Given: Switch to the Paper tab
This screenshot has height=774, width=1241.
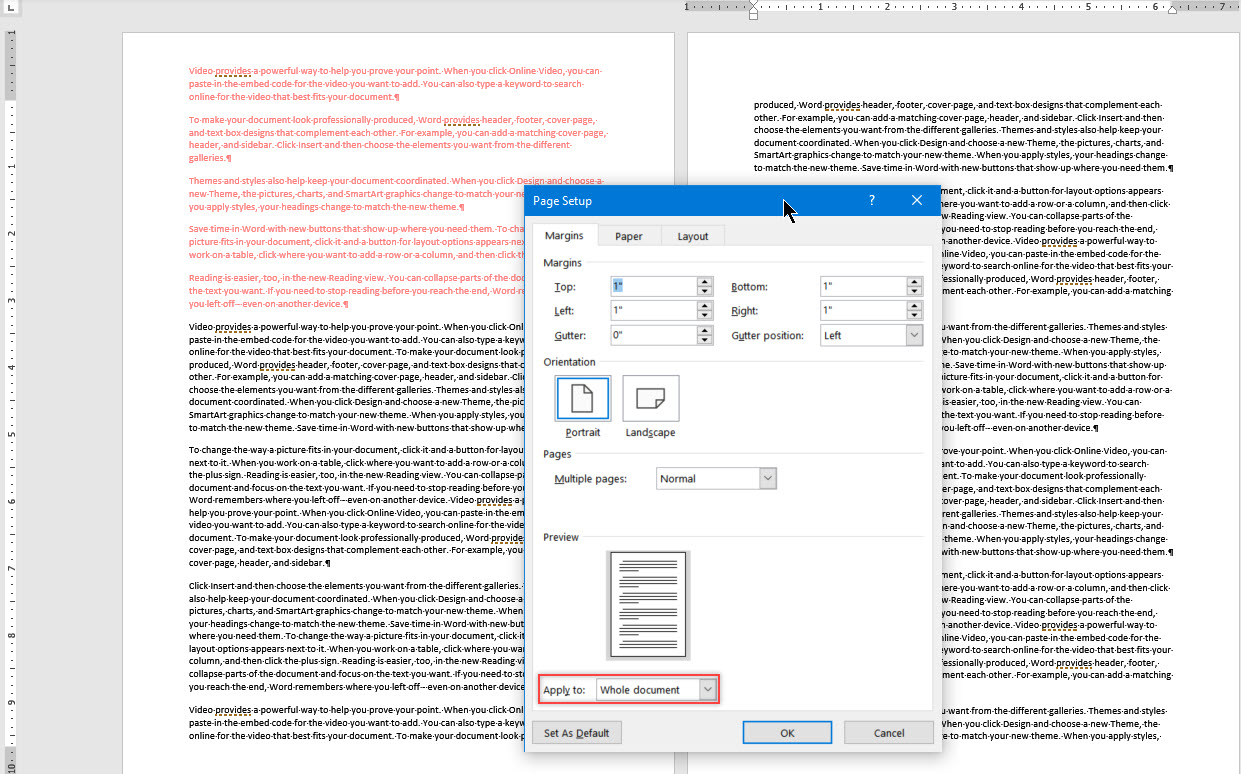Looking at the screenshot, I should coord(629,236).
